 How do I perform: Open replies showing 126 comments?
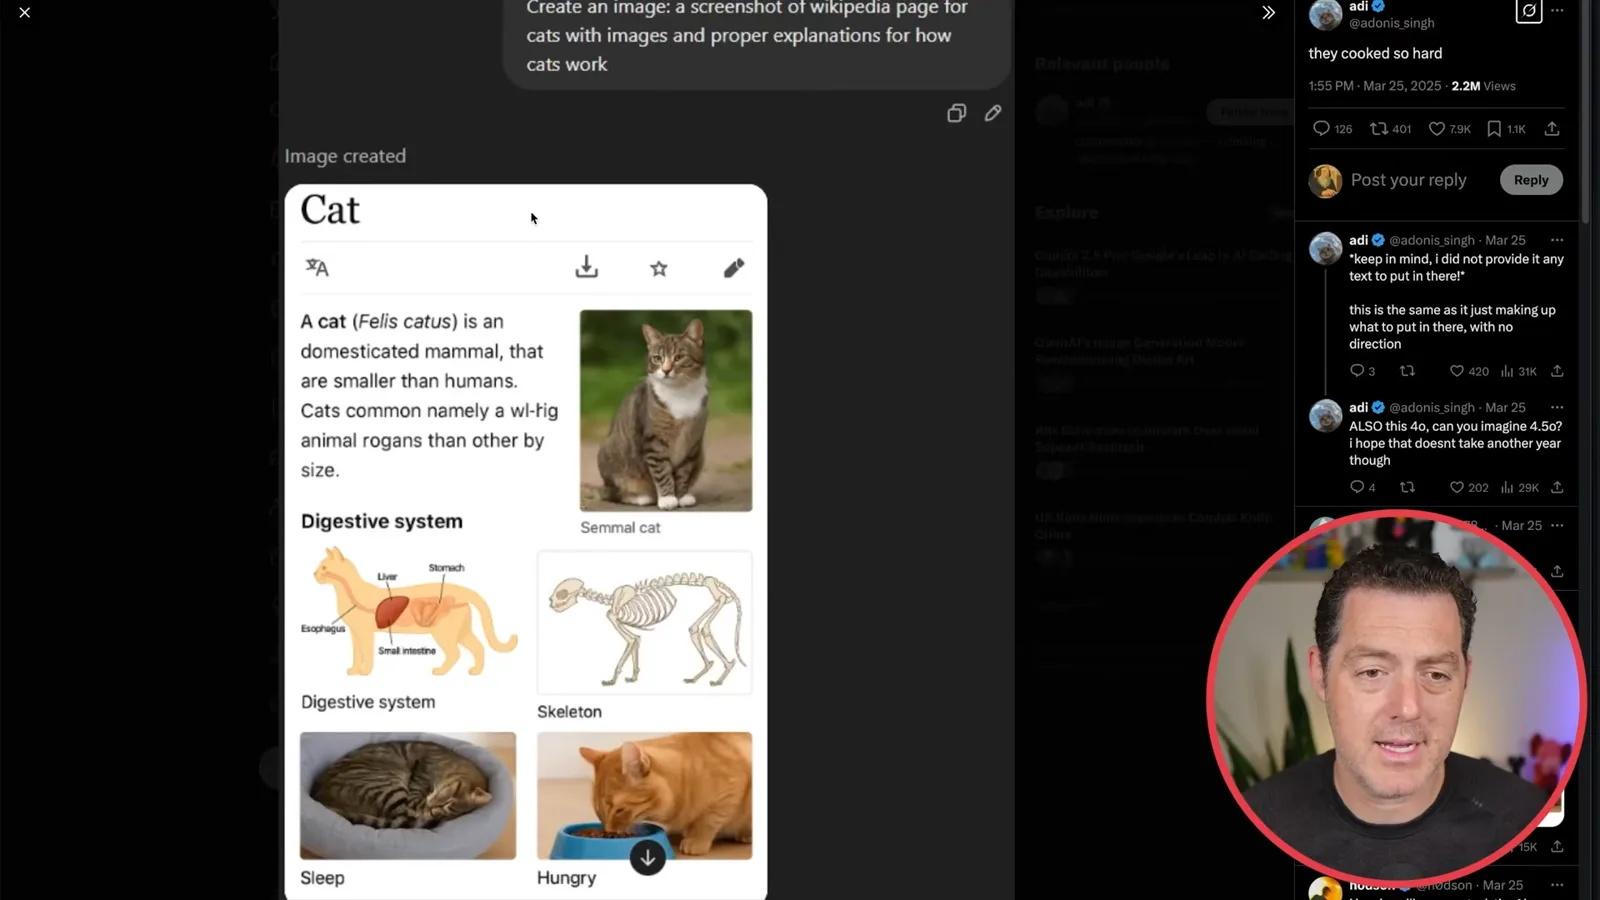1332,129
